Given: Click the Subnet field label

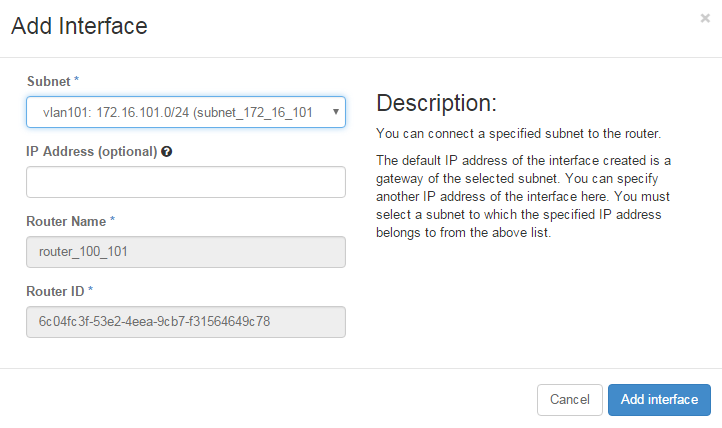Looking at the screenshot, I should (x=47, y=79).
